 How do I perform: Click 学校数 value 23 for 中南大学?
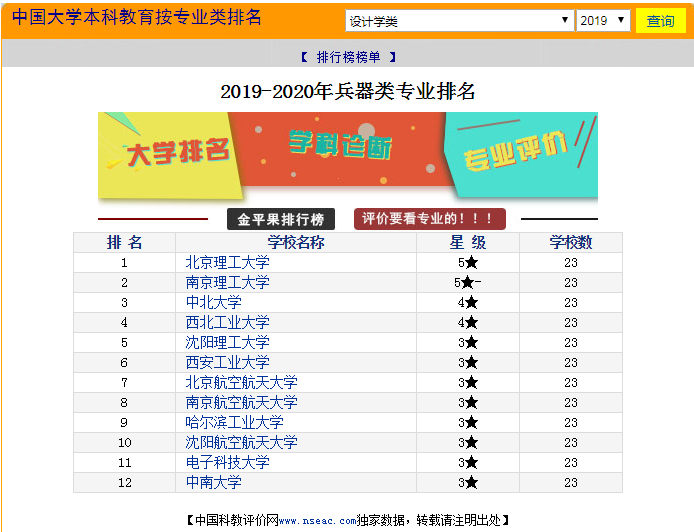tap(571, 482)
